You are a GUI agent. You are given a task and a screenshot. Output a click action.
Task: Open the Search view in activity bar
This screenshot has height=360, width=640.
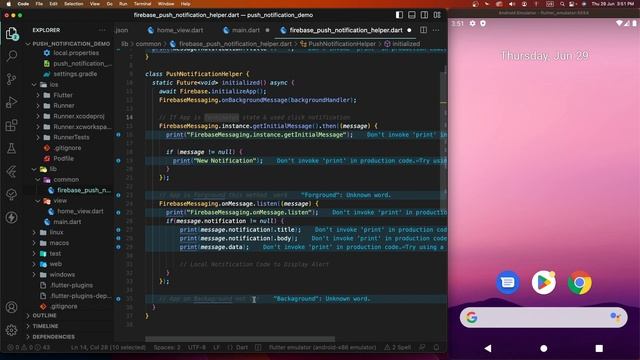click(11, 56)
